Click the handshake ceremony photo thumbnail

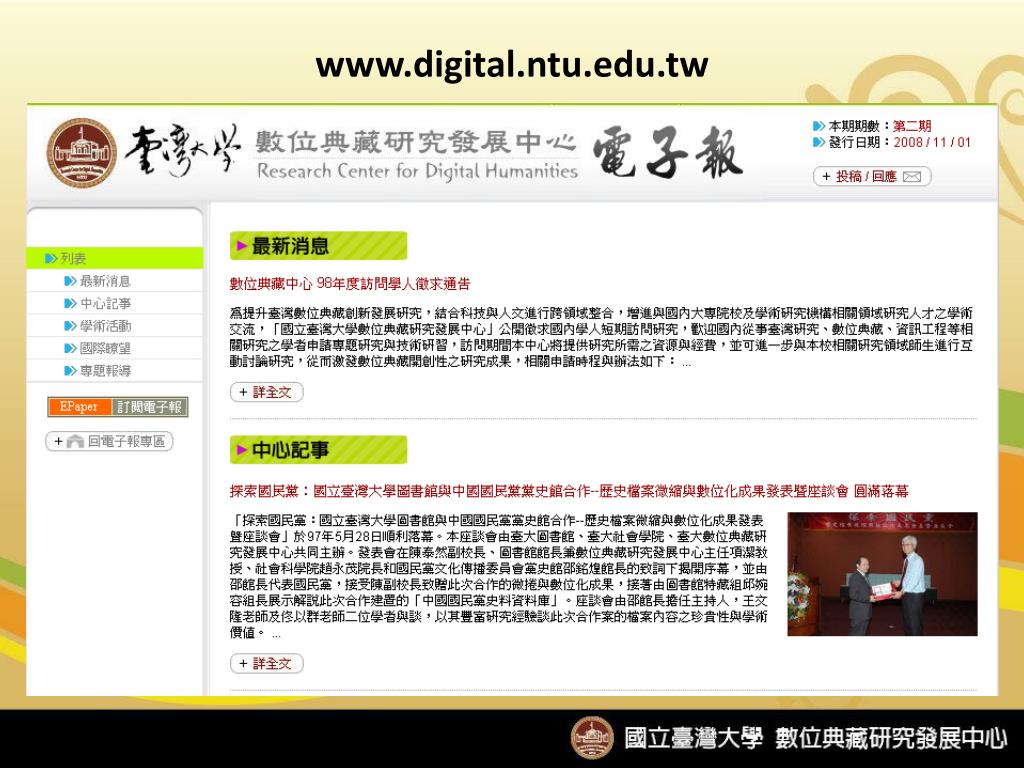882,574
